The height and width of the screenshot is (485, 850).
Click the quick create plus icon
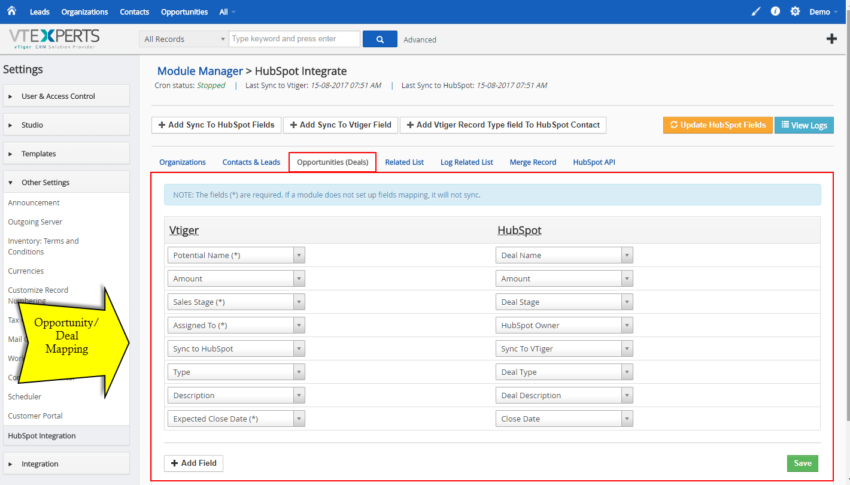pos(832,38)
